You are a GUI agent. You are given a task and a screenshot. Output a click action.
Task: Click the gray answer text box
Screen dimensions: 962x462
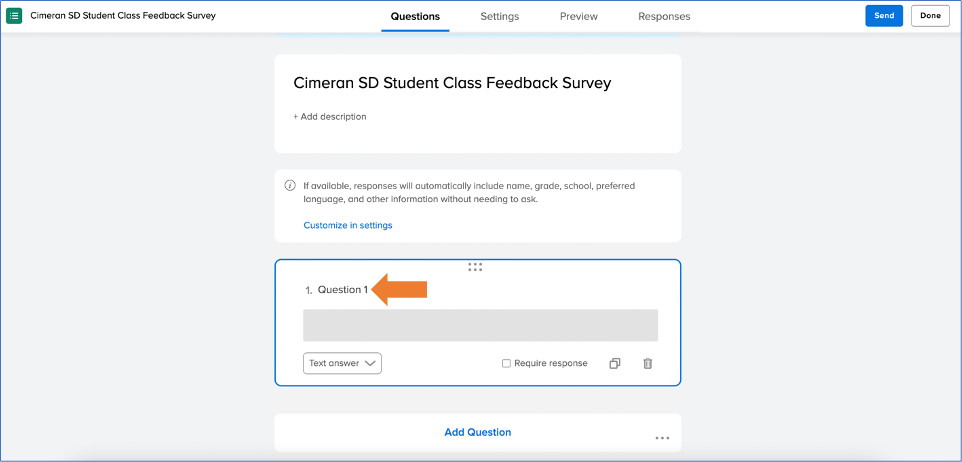point(480,326)
